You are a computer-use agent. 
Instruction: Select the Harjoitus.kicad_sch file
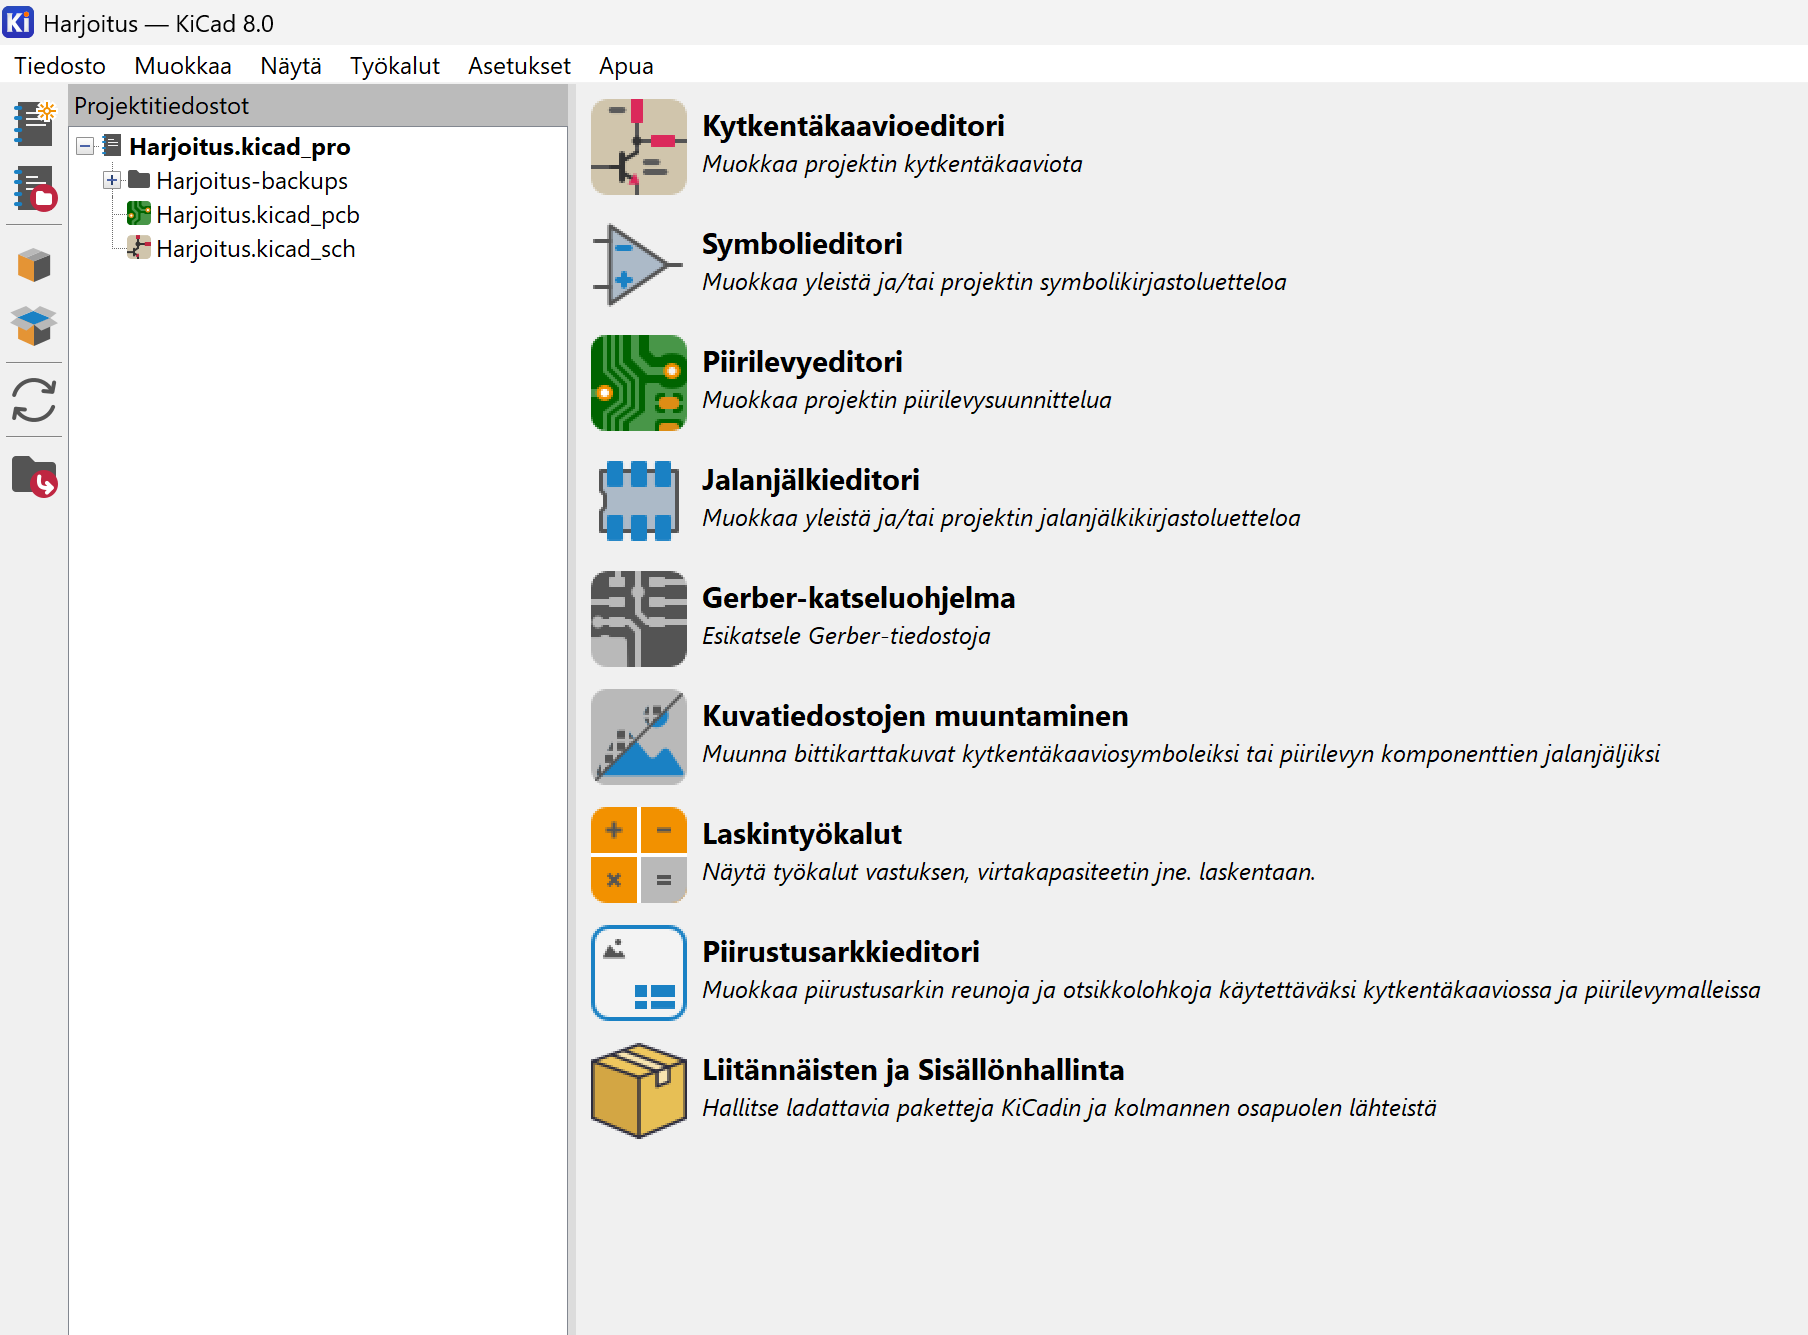[x=256, y=249]
